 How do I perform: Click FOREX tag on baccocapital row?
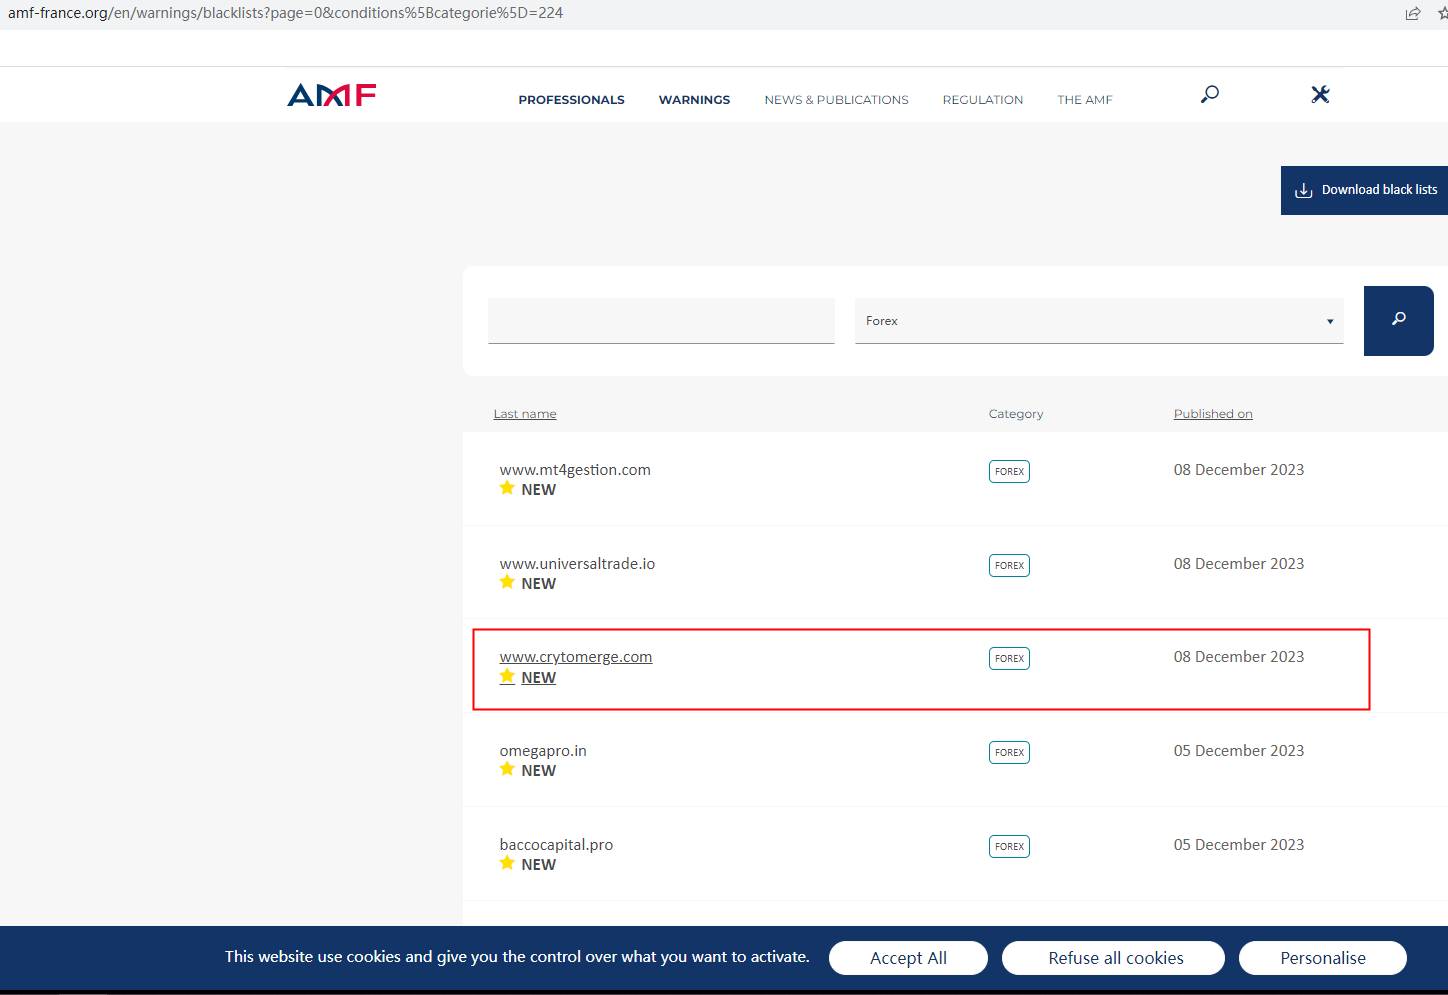click(x=1009, y=846)
